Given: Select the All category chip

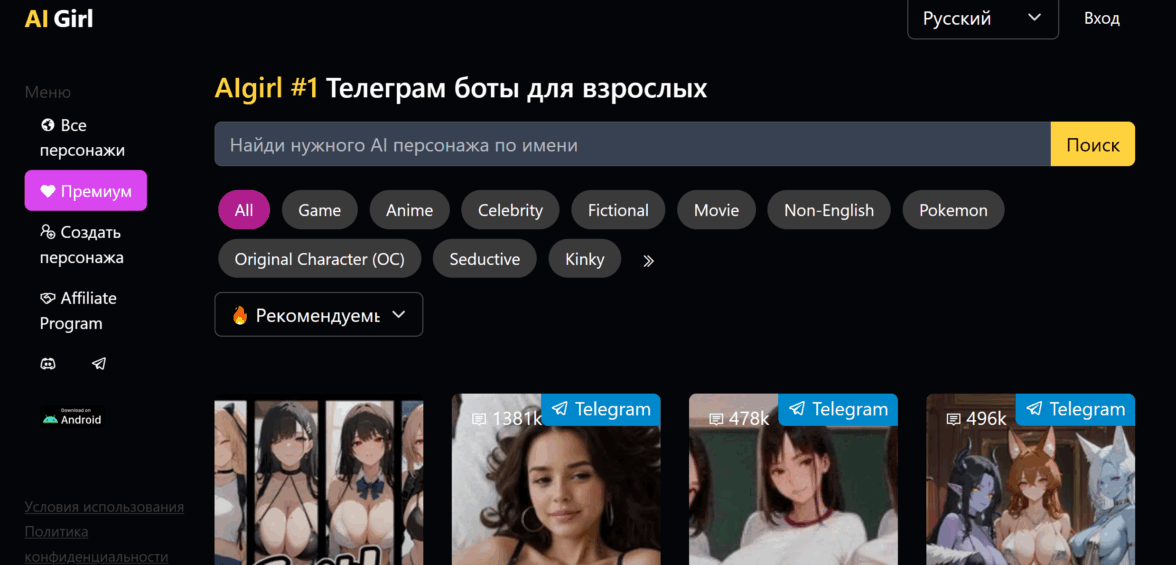Looking at the screenshot, I should point(244,210).
